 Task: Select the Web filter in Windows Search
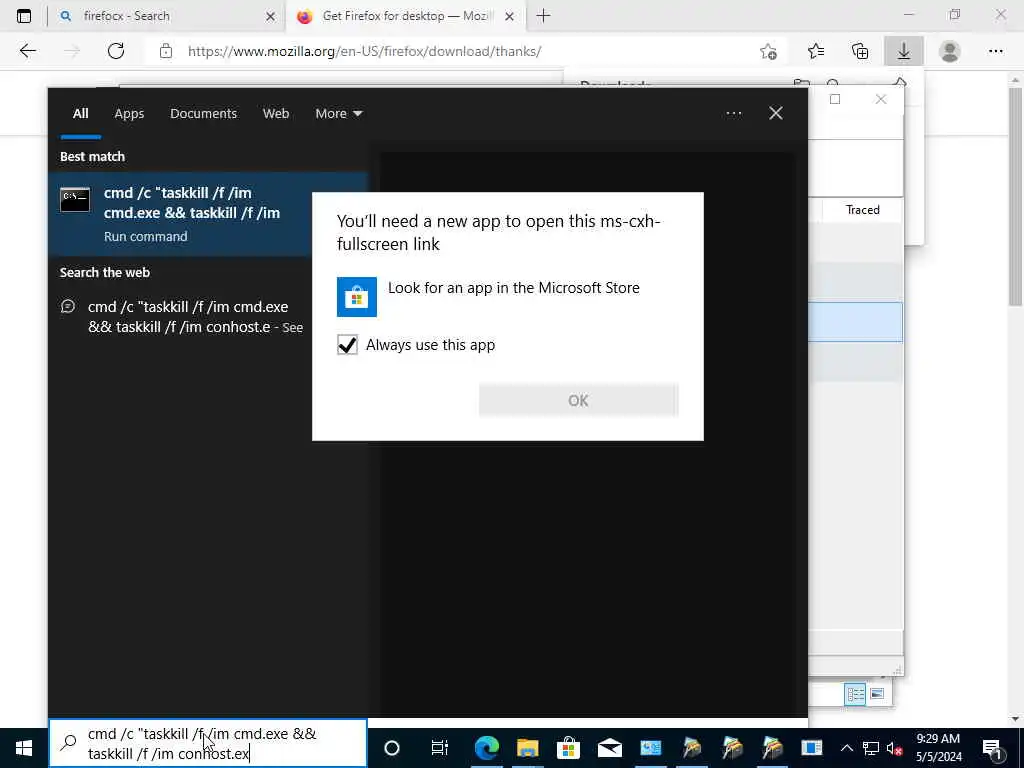point(276,114)
